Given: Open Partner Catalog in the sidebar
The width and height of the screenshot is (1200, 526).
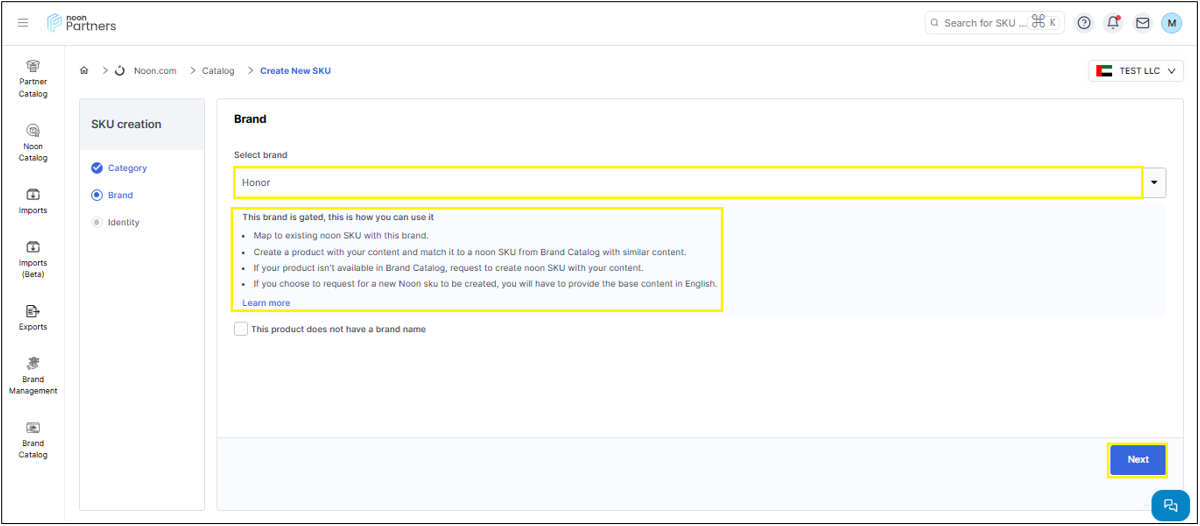Looking at the screenshot, I should 33,78.
